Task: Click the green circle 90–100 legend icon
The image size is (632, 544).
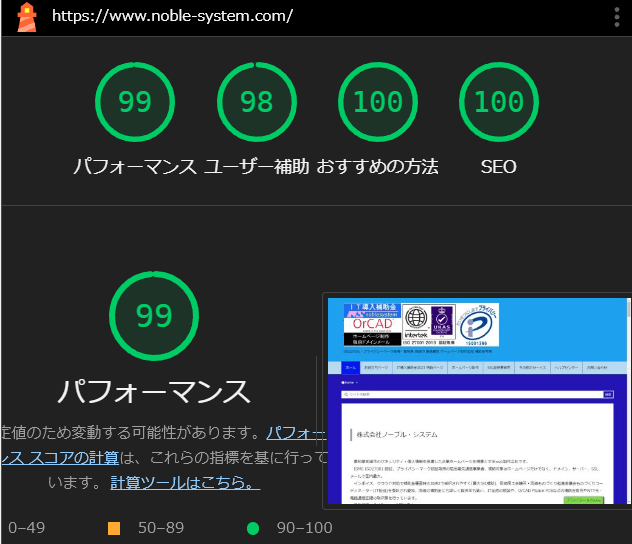Action: (253, 528)
